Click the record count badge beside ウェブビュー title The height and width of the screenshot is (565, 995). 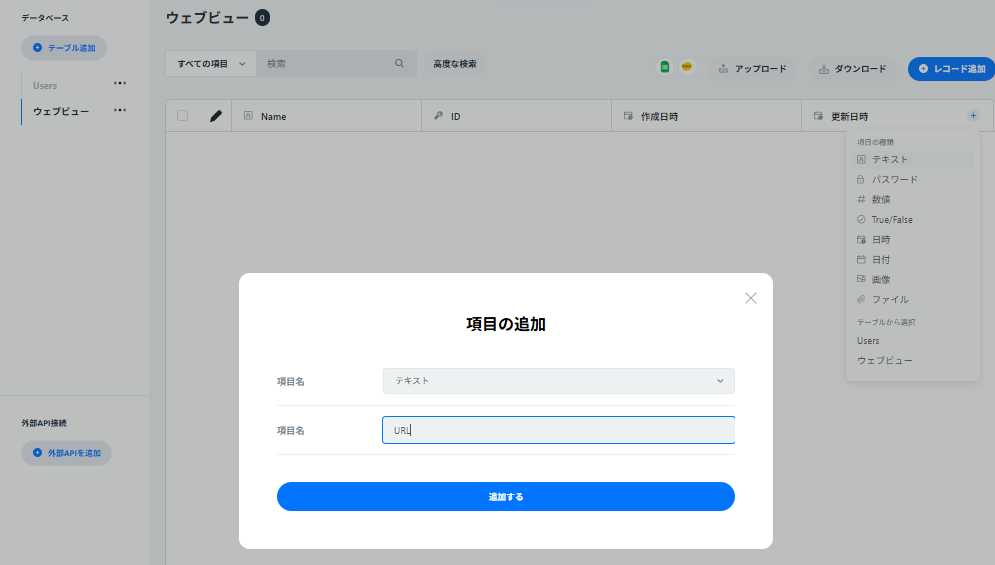tap(262, 18)
